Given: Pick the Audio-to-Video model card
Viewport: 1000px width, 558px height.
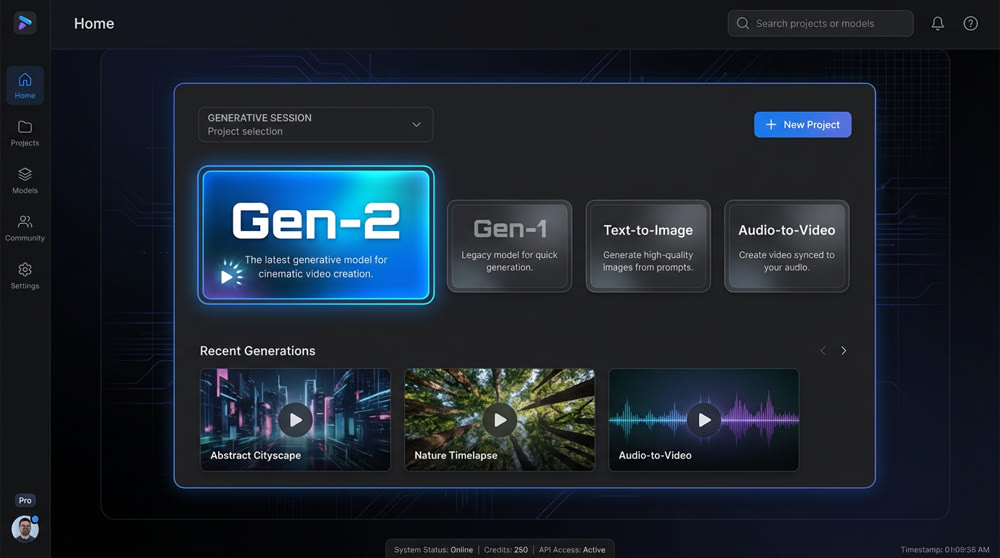Looking at the screenshot, I should click(x=786, y=246).
